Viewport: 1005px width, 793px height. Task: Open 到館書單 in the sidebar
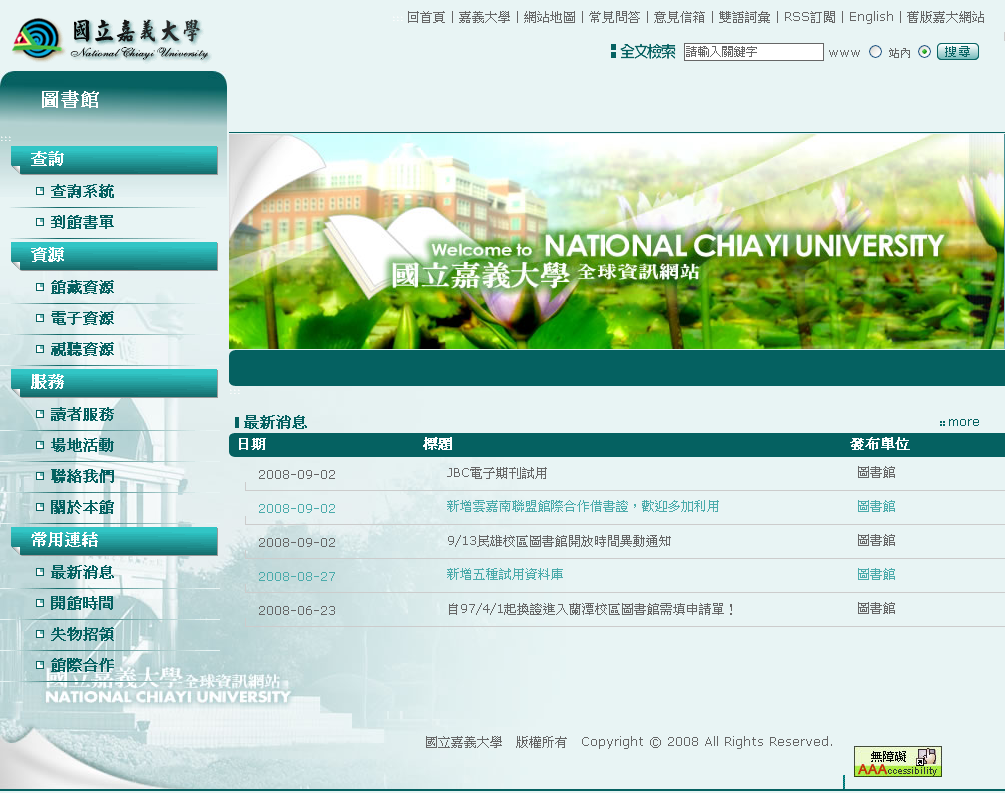point(82,222)
